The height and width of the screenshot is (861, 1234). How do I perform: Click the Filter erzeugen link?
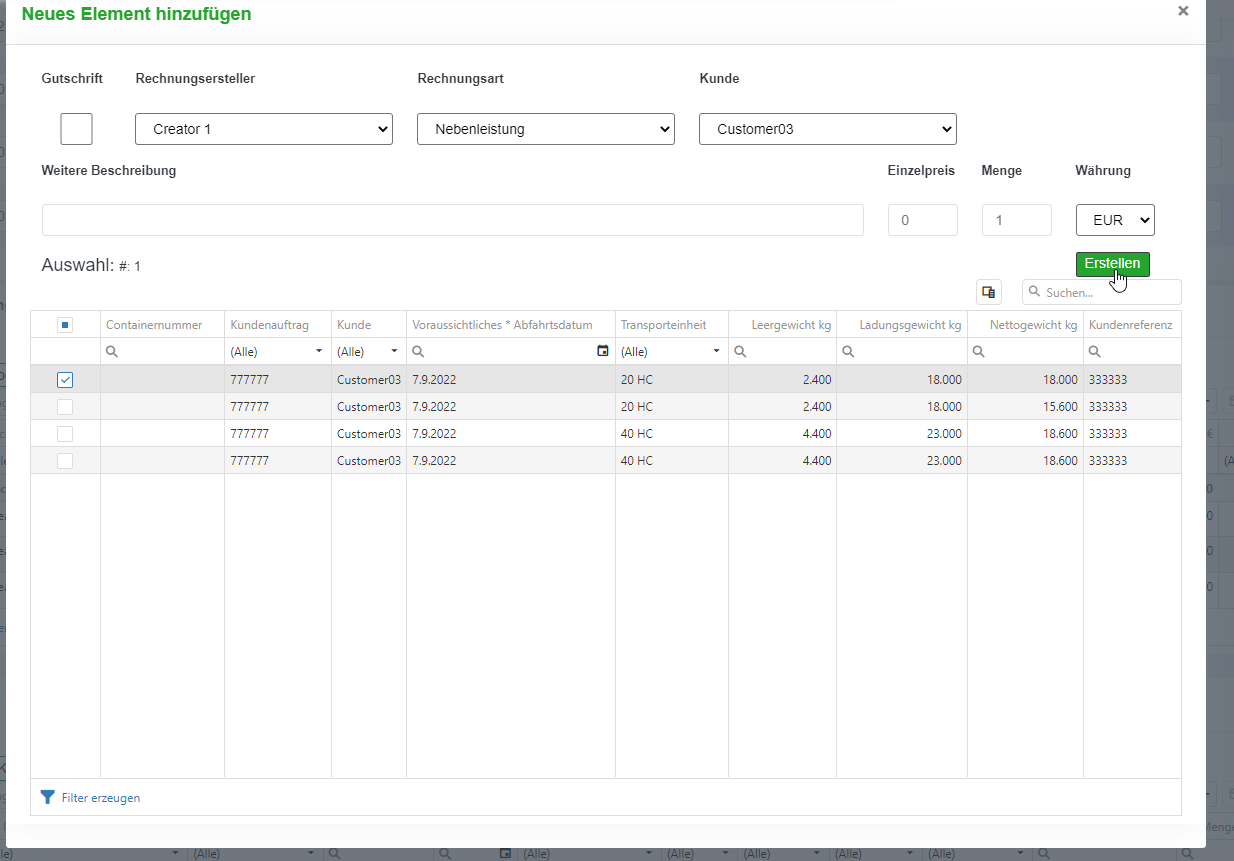click(100, 798)
